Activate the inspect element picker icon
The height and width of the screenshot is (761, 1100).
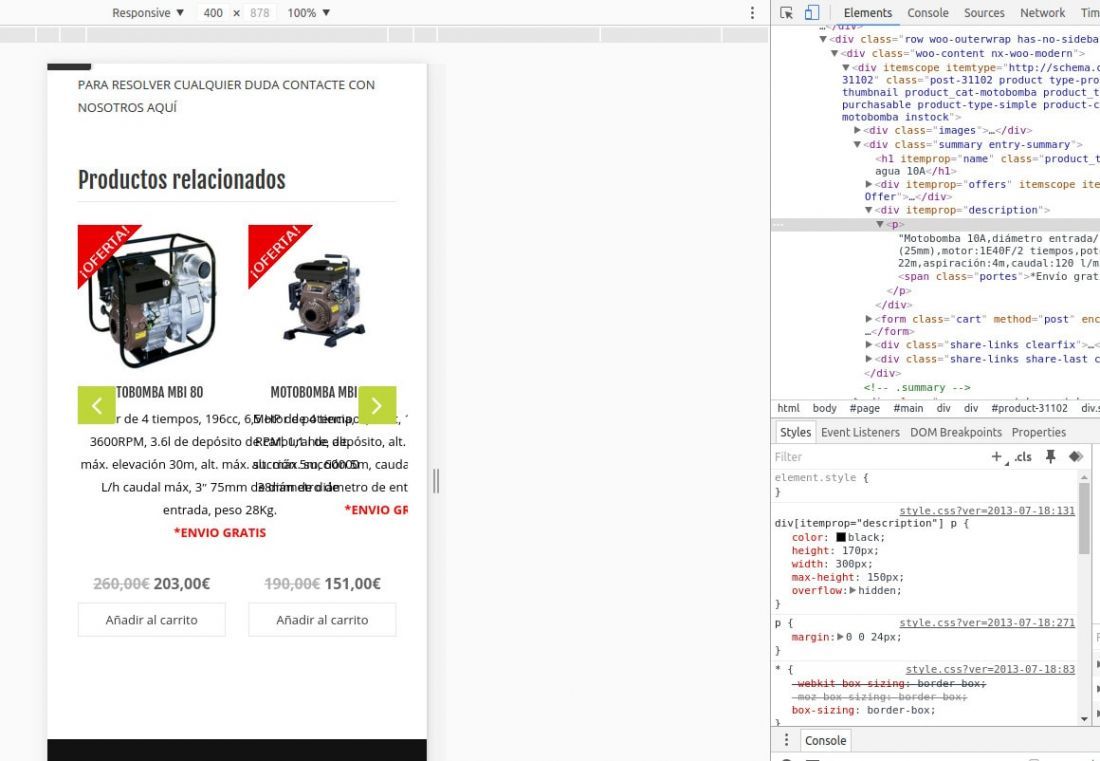[x=786, y=13]
